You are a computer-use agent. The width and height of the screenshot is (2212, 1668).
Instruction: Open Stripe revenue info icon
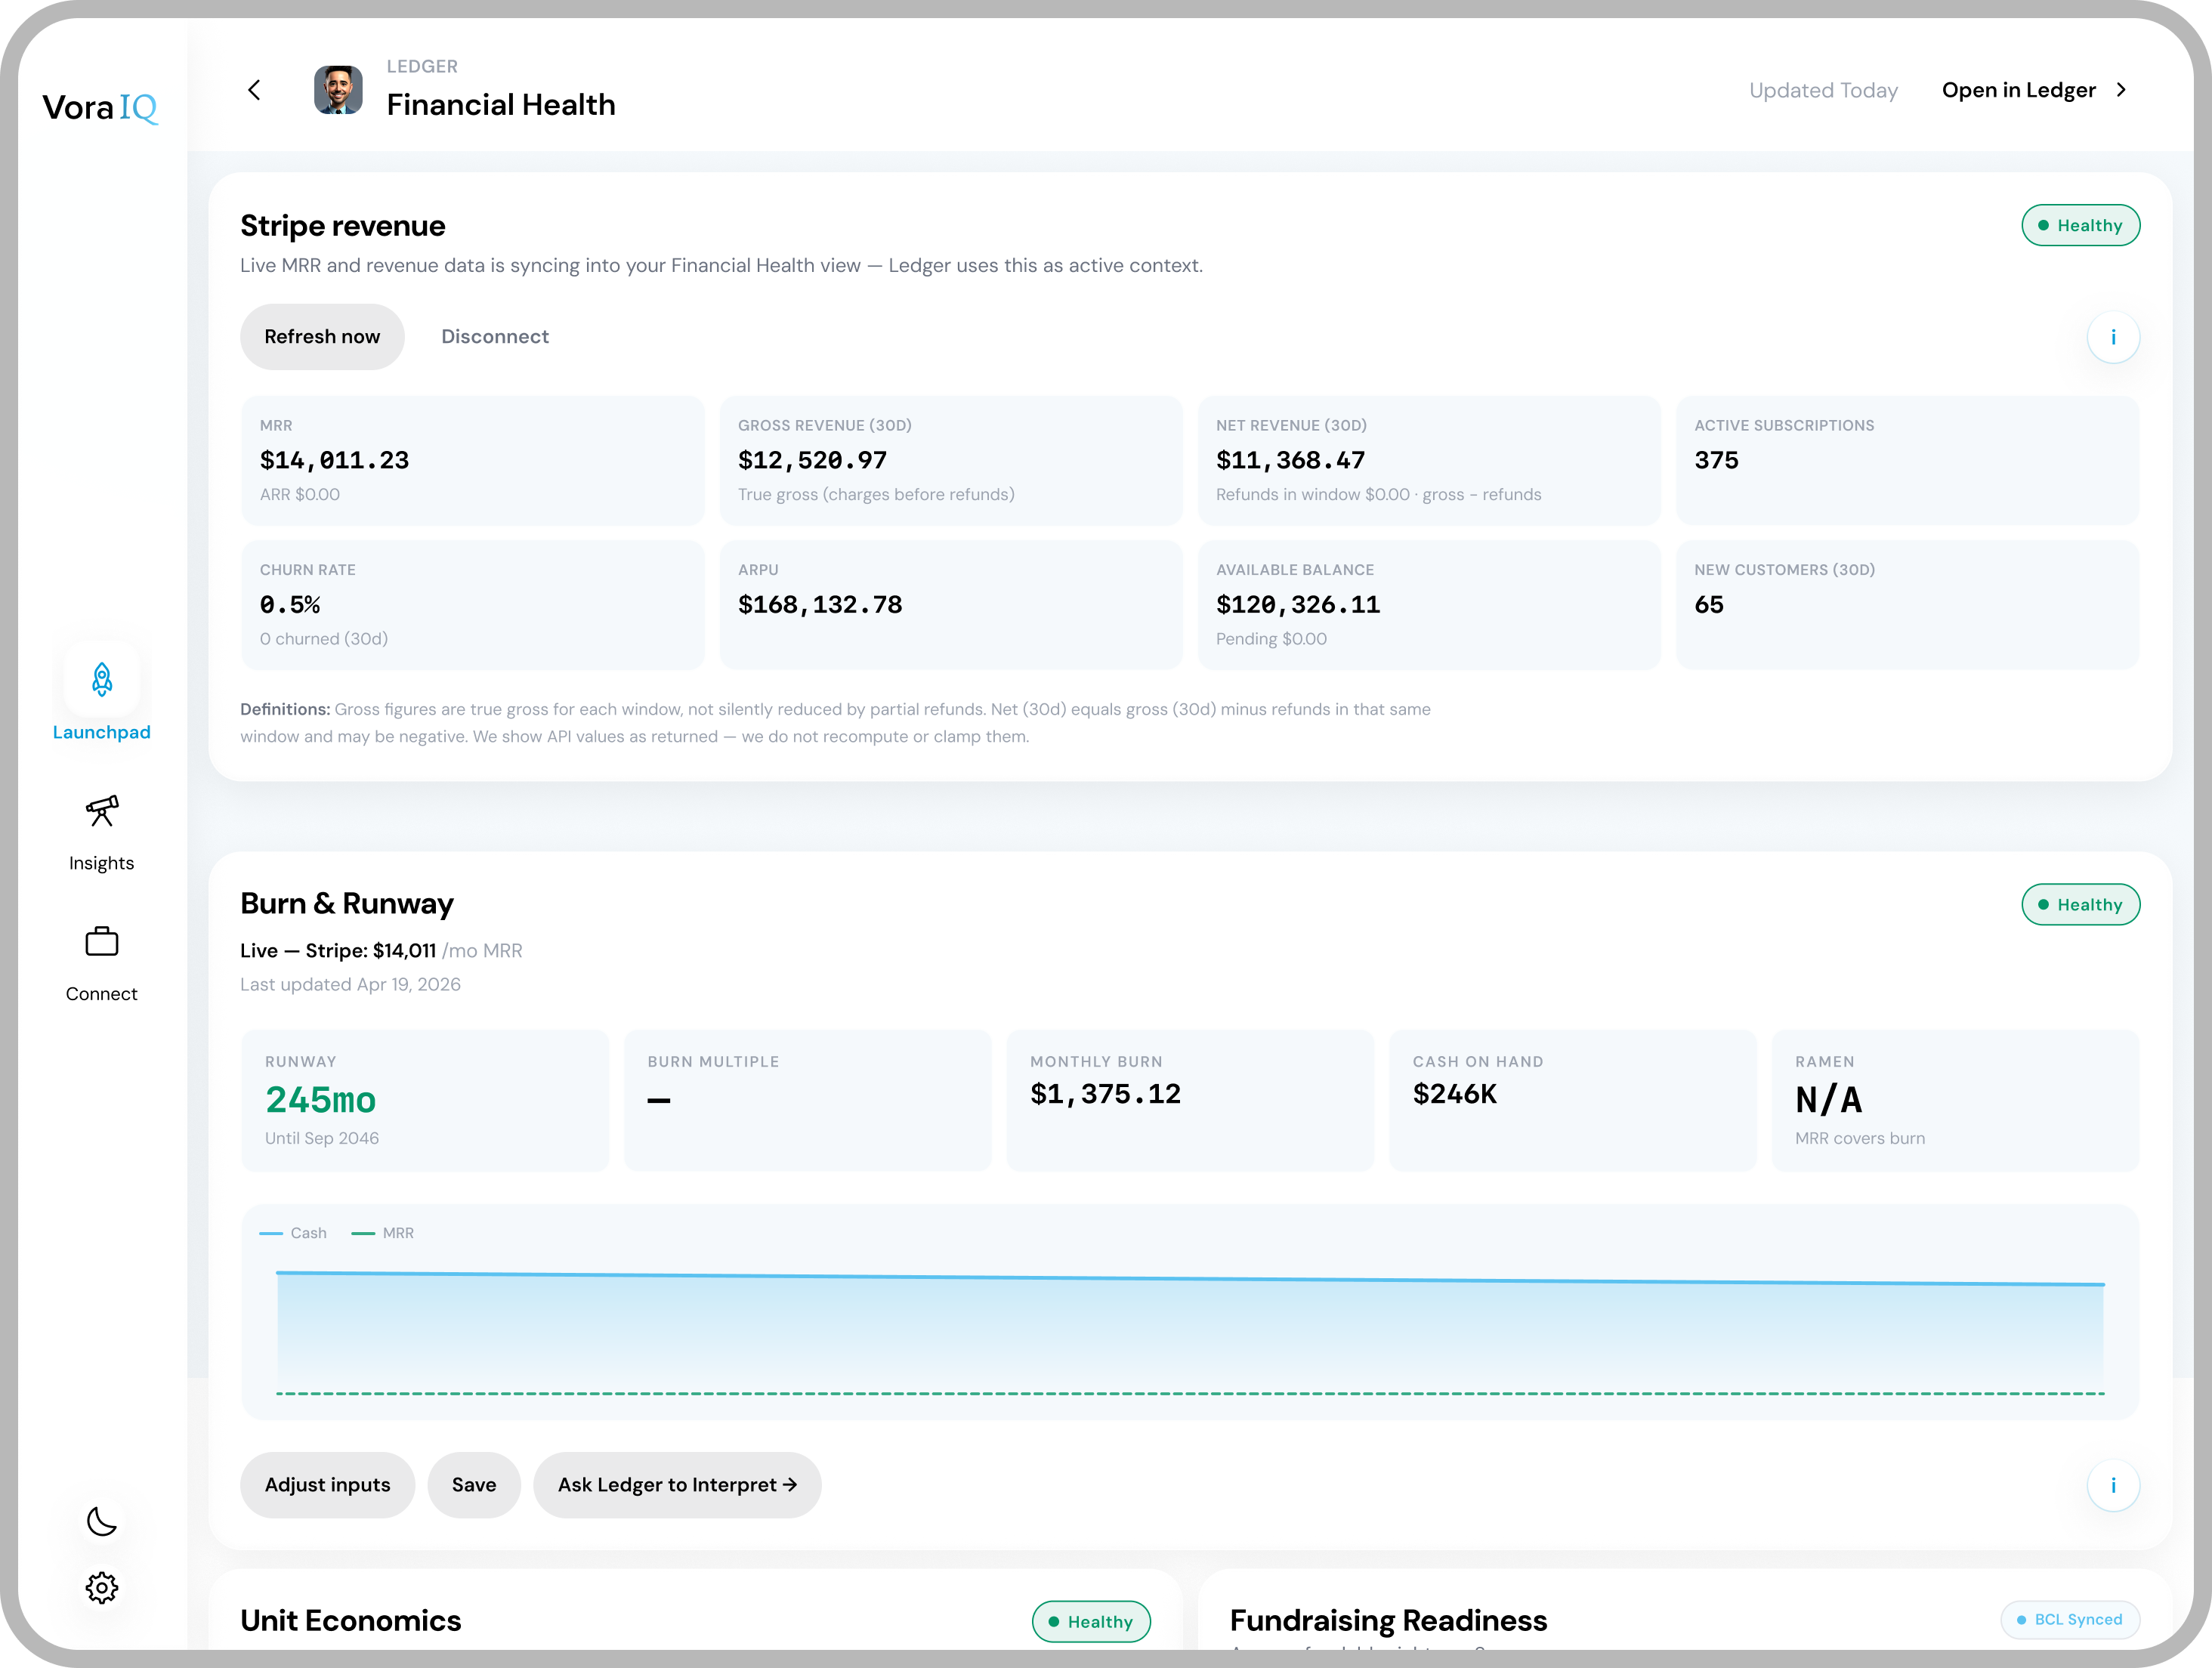[2113, 337]
